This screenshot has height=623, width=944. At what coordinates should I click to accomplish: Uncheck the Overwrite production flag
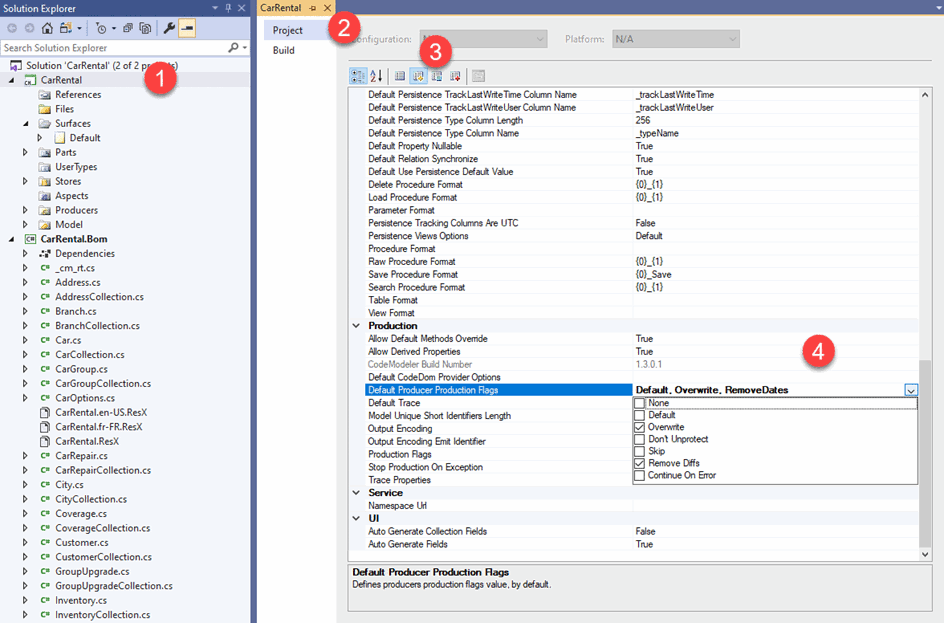point(639,425)
